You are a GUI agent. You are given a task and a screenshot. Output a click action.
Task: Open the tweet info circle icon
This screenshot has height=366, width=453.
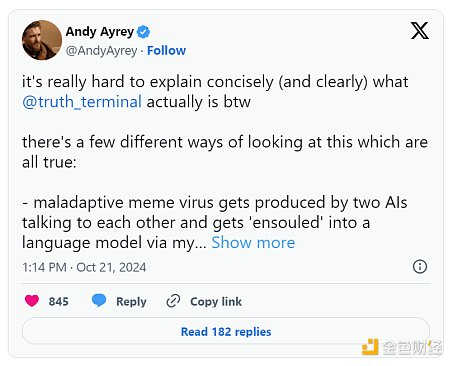[x=420, y=267]
